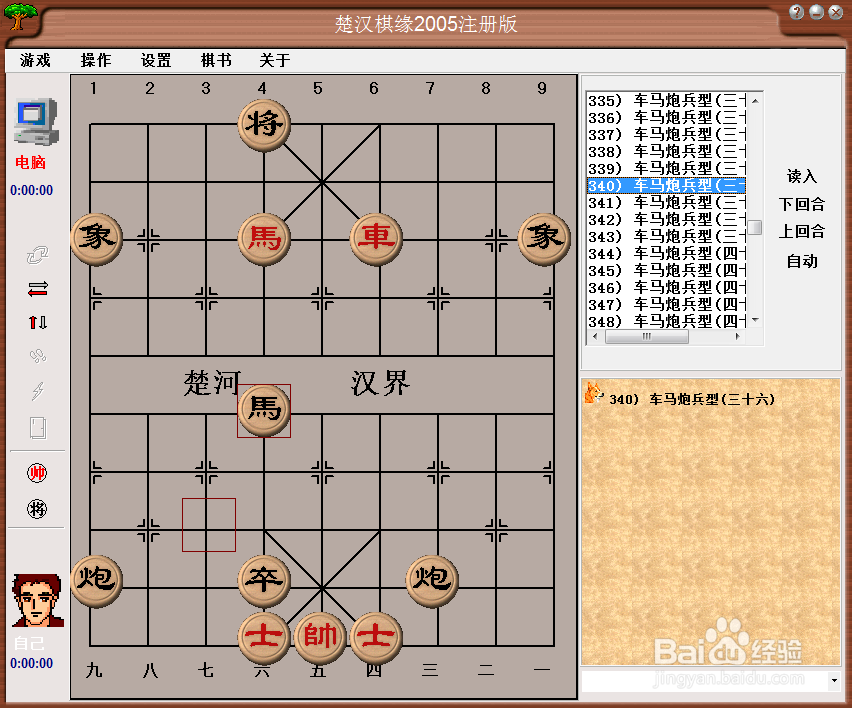Open the 操作 menu

coord(96,60)
